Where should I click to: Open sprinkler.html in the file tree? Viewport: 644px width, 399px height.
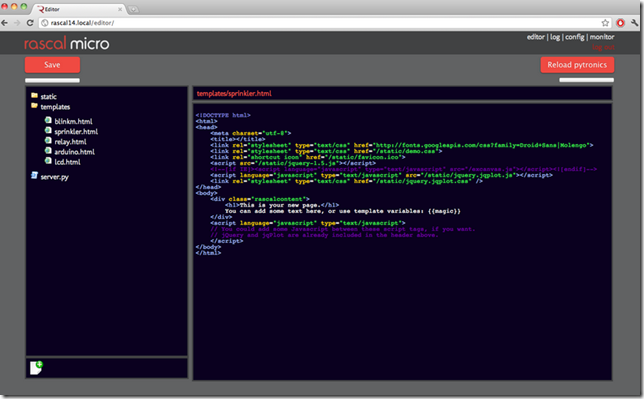coord(76,131)
